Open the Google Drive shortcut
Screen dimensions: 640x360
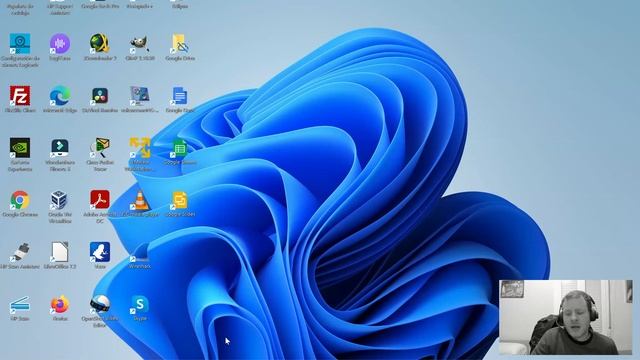click(180, 44)
